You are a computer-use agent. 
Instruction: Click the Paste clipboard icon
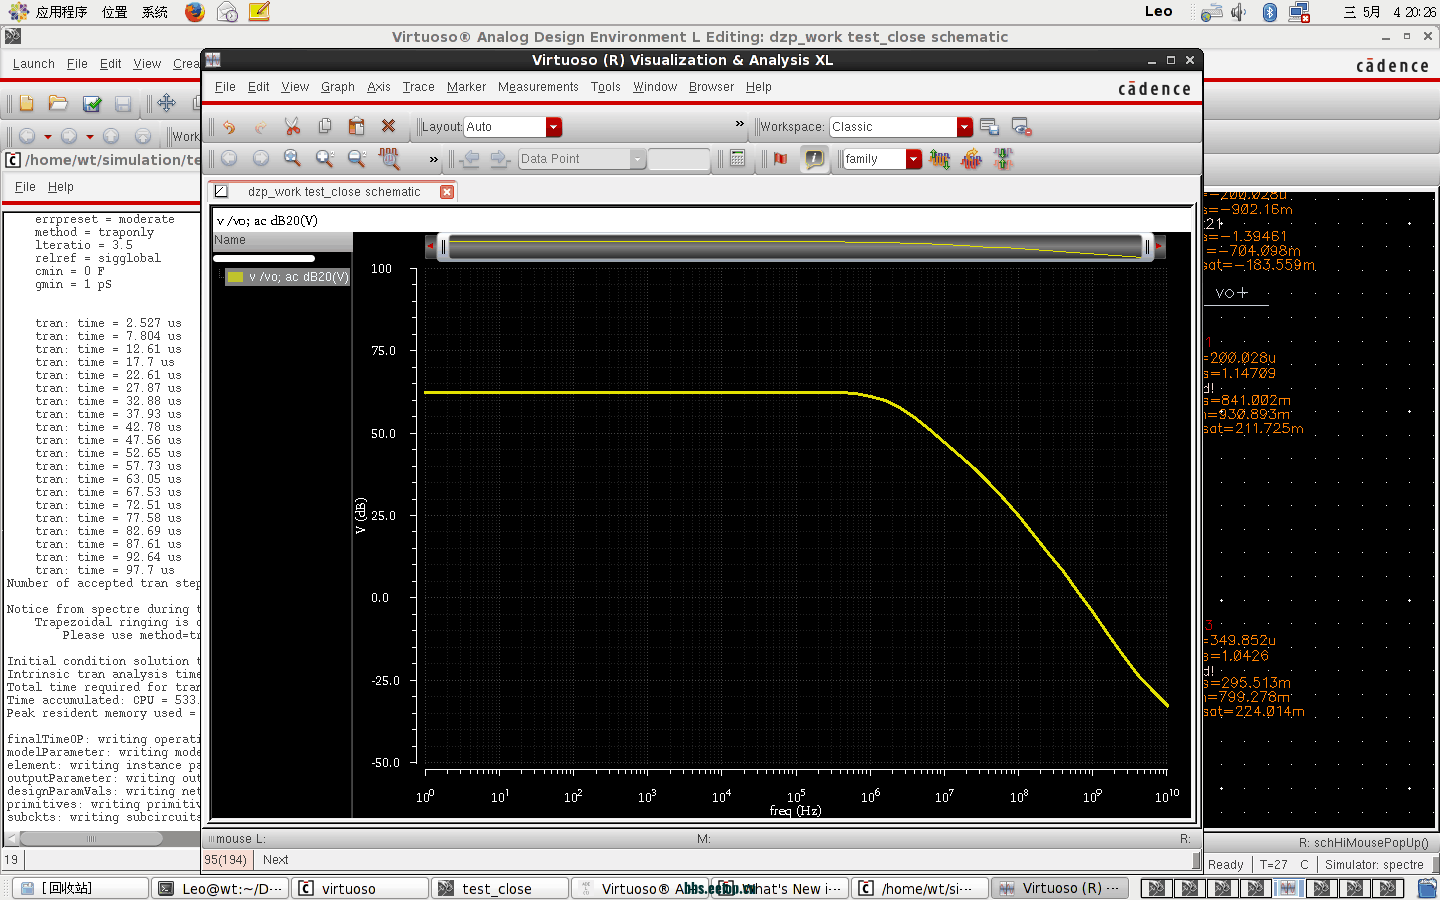click(x=356, y=127)
